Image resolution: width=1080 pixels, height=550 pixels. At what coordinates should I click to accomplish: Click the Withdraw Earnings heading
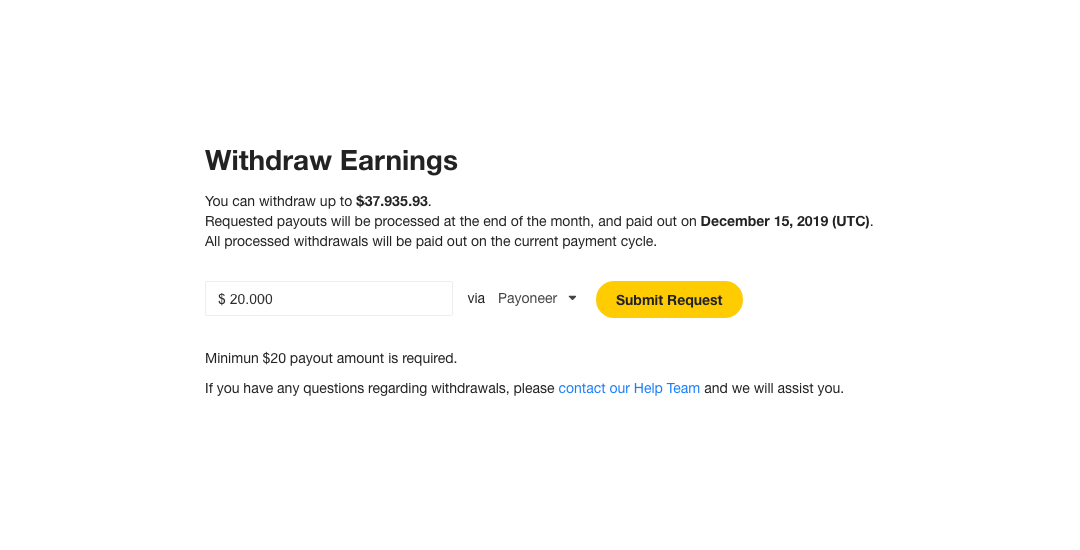[x=331, y=160]
